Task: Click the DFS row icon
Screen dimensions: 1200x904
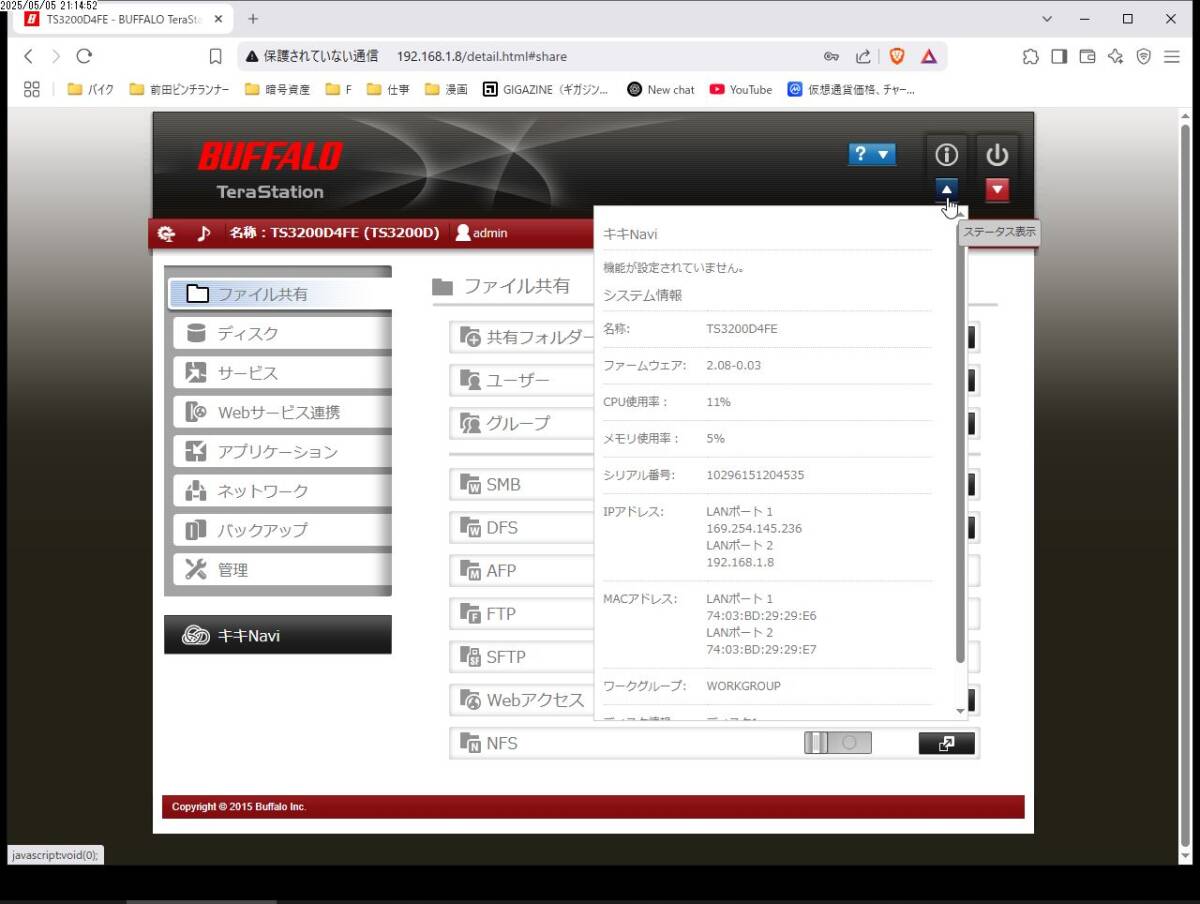Action: click(x=470, y=527)
